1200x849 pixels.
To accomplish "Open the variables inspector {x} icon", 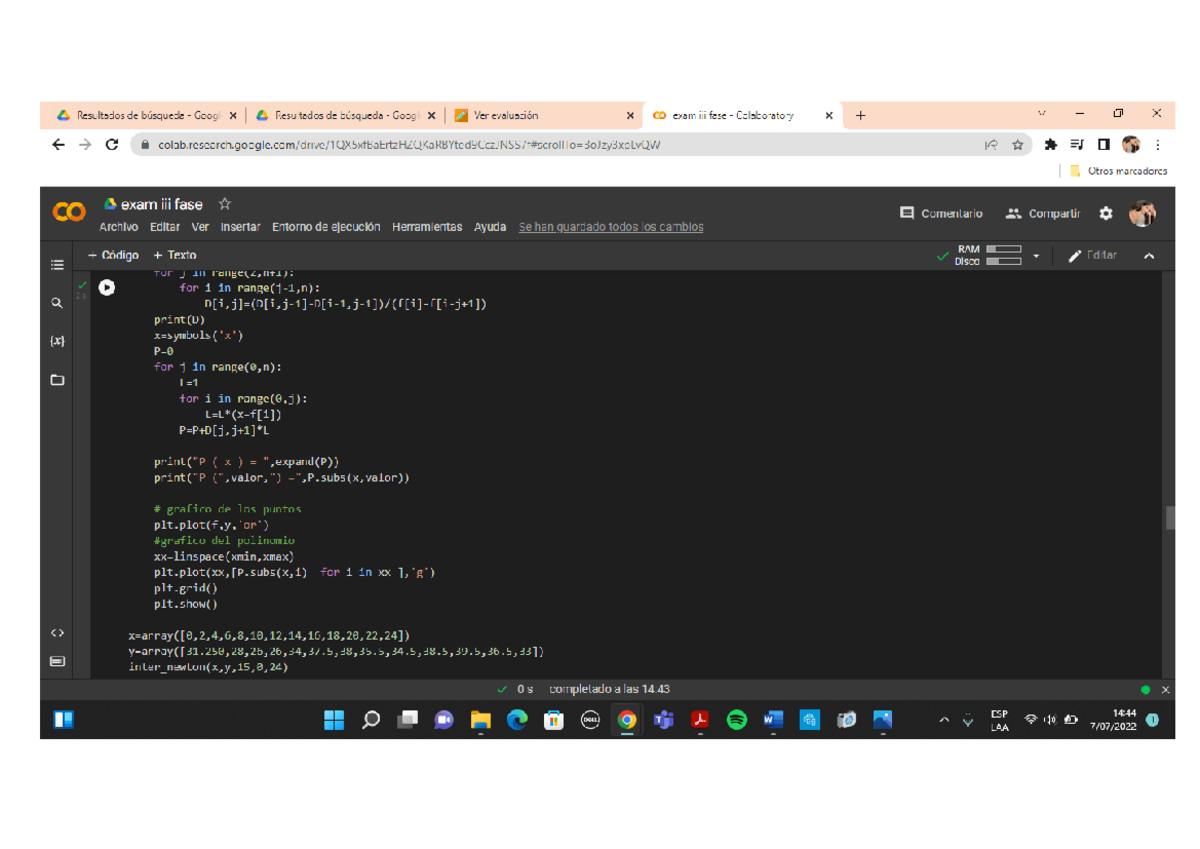I will coord(57,341).
